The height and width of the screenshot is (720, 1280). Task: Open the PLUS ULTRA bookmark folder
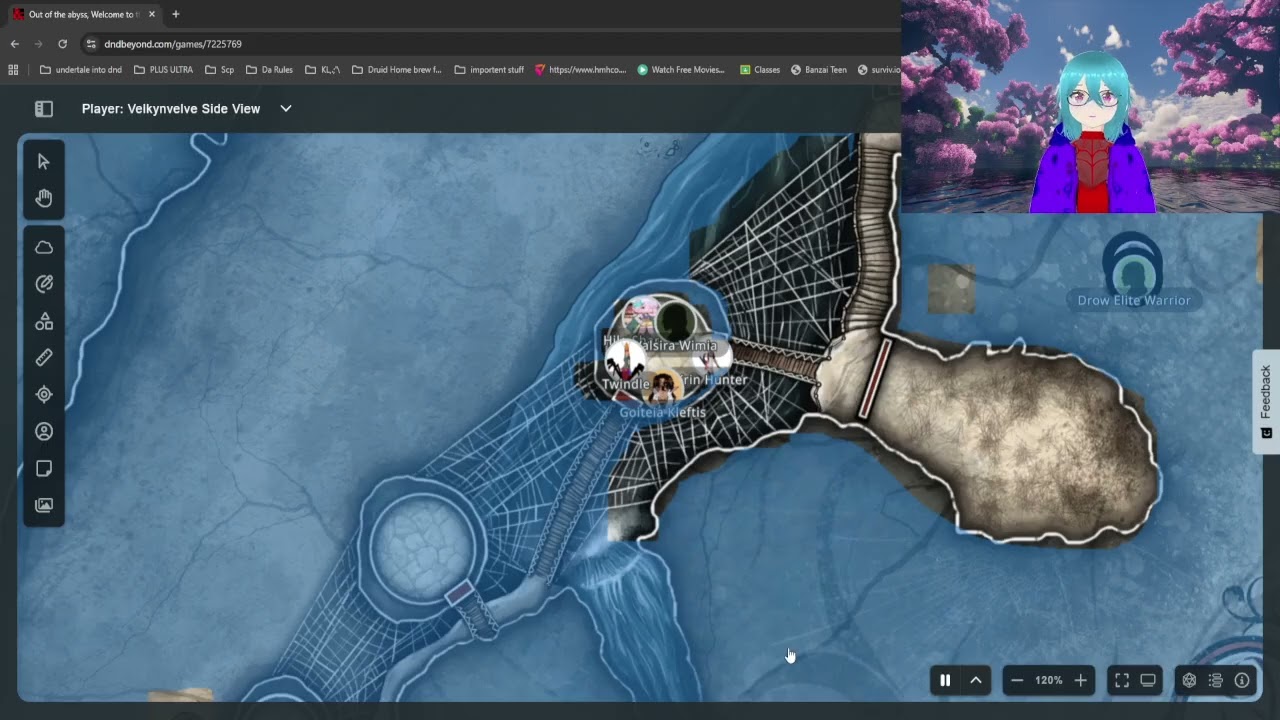point(164,70)
